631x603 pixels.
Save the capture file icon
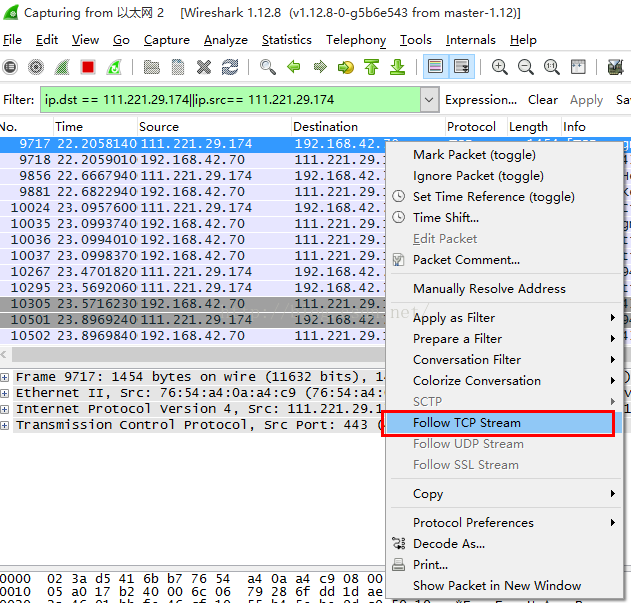pyautogui.click(x=177, y=67)
